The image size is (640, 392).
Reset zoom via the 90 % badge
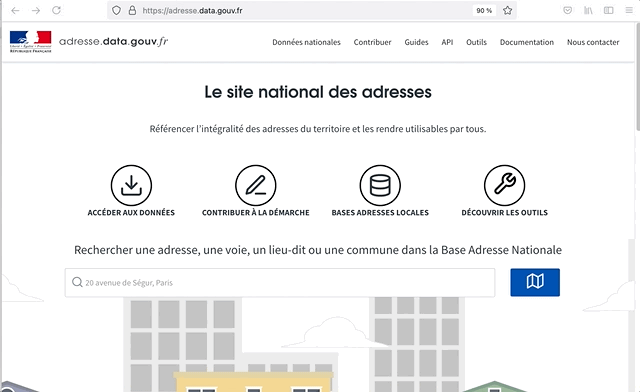[484, 10]
